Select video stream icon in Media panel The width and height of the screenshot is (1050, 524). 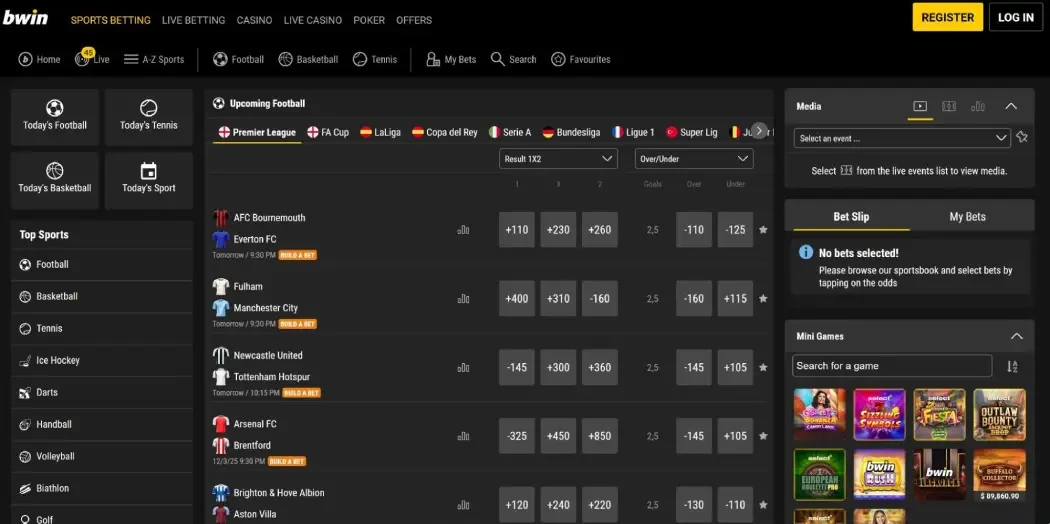click(920, 106)
